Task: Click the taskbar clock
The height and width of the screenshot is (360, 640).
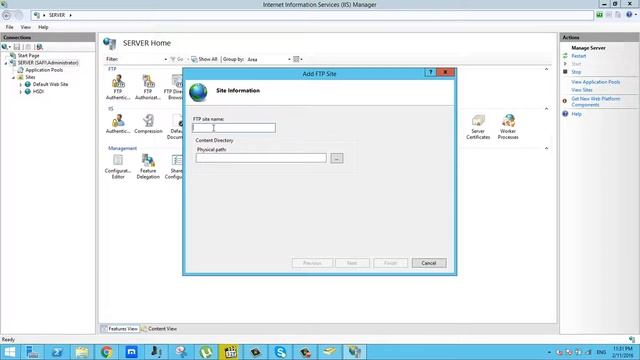Action: pos(622,352)
